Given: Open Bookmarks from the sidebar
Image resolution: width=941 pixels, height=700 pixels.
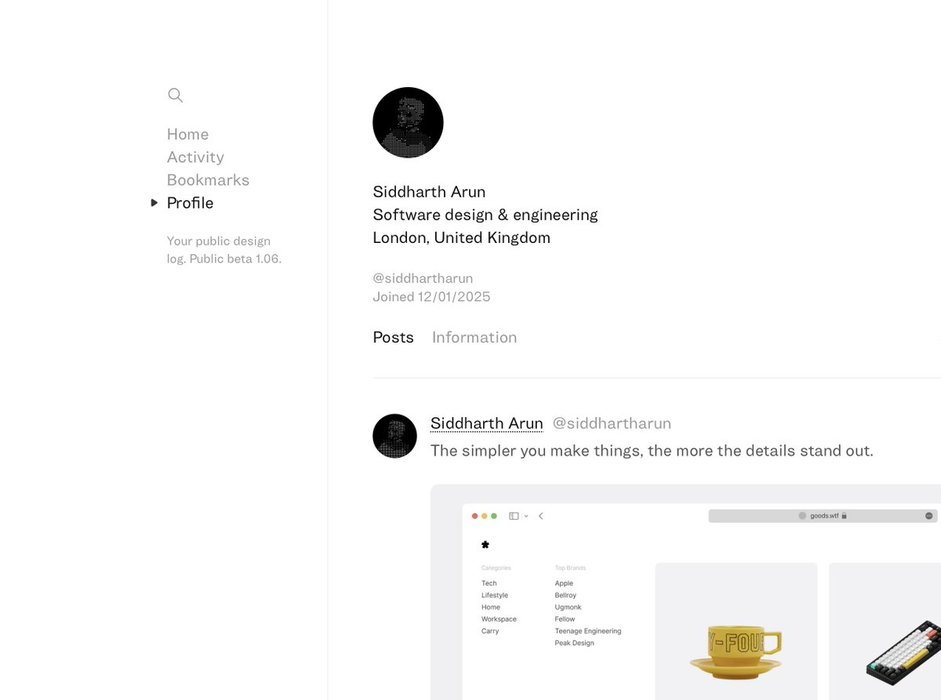Looking at the screenshot, I should click(x=208, y=180).
